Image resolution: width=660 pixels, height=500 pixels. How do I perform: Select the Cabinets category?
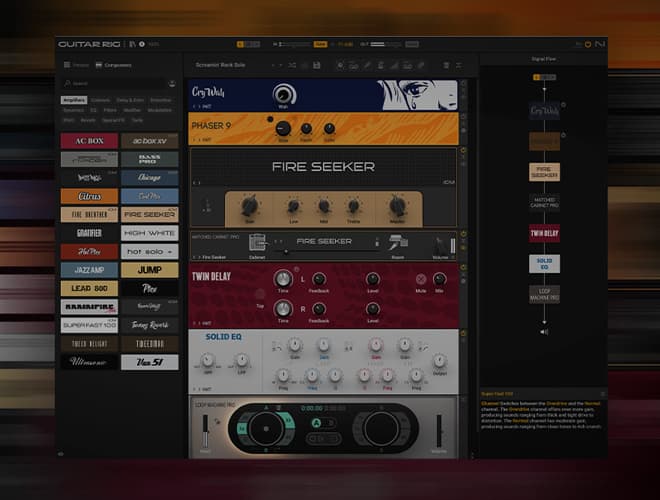coord(101,100)
